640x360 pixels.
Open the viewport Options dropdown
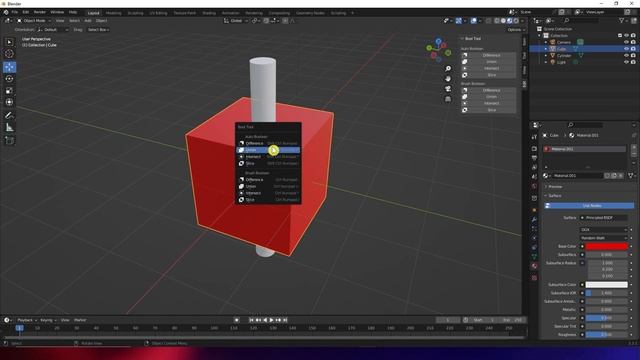click(x=516, y=30)
